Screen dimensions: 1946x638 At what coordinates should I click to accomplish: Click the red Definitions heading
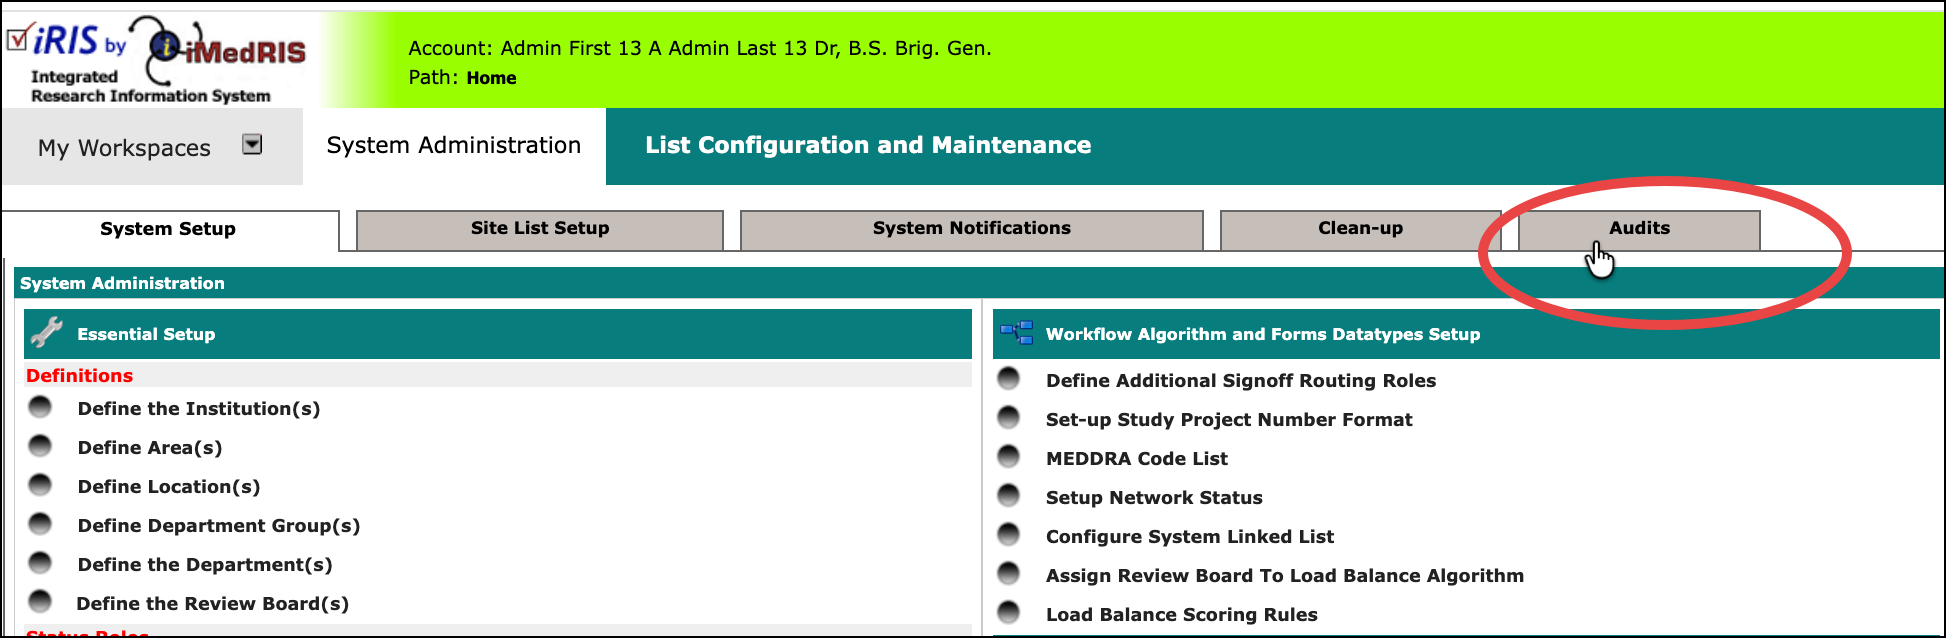[80, 376]
